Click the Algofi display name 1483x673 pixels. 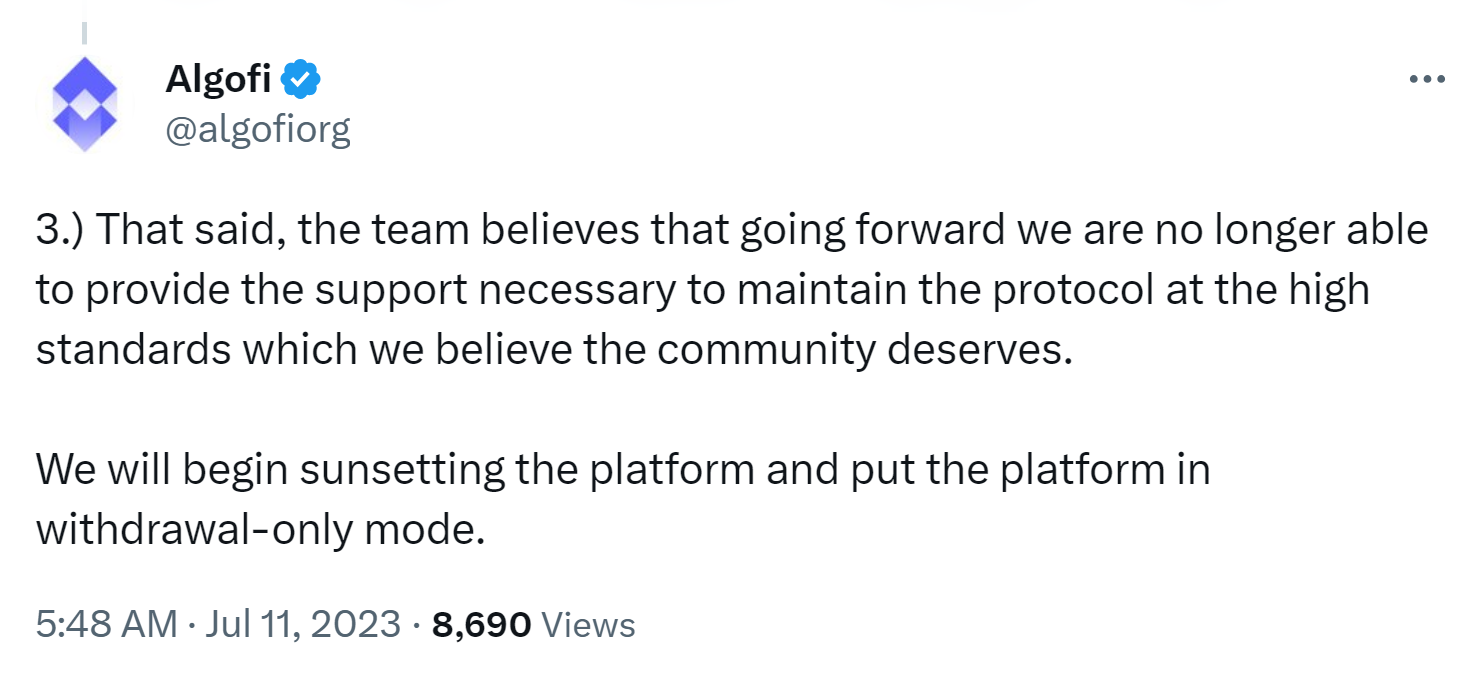coord(218,78)
